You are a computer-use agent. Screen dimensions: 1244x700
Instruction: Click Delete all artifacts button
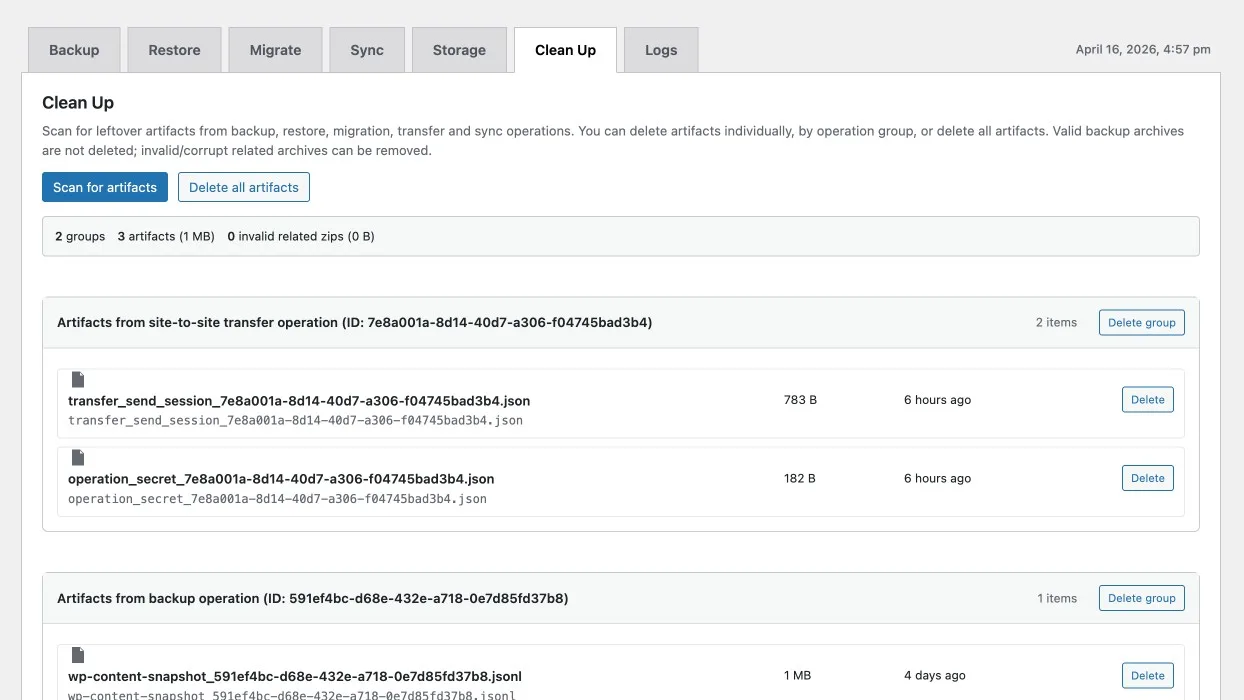[x=244, y=187]
